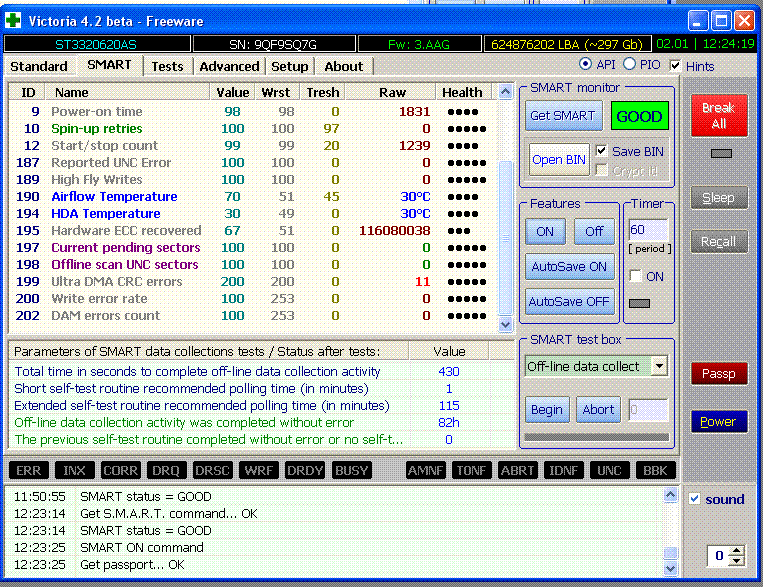
Task: Click the CORR status indicator
Action: pos(121,471)
